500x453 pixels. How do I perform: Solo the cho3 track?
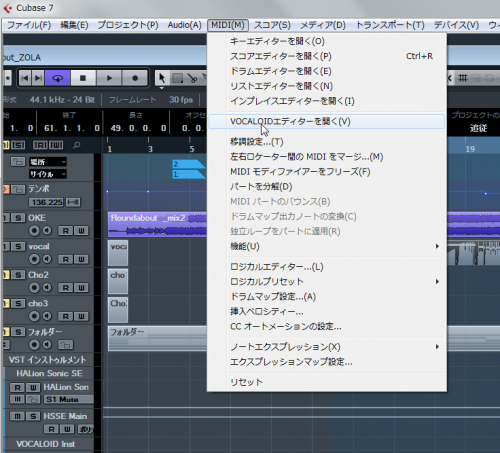tap(18, 303)
